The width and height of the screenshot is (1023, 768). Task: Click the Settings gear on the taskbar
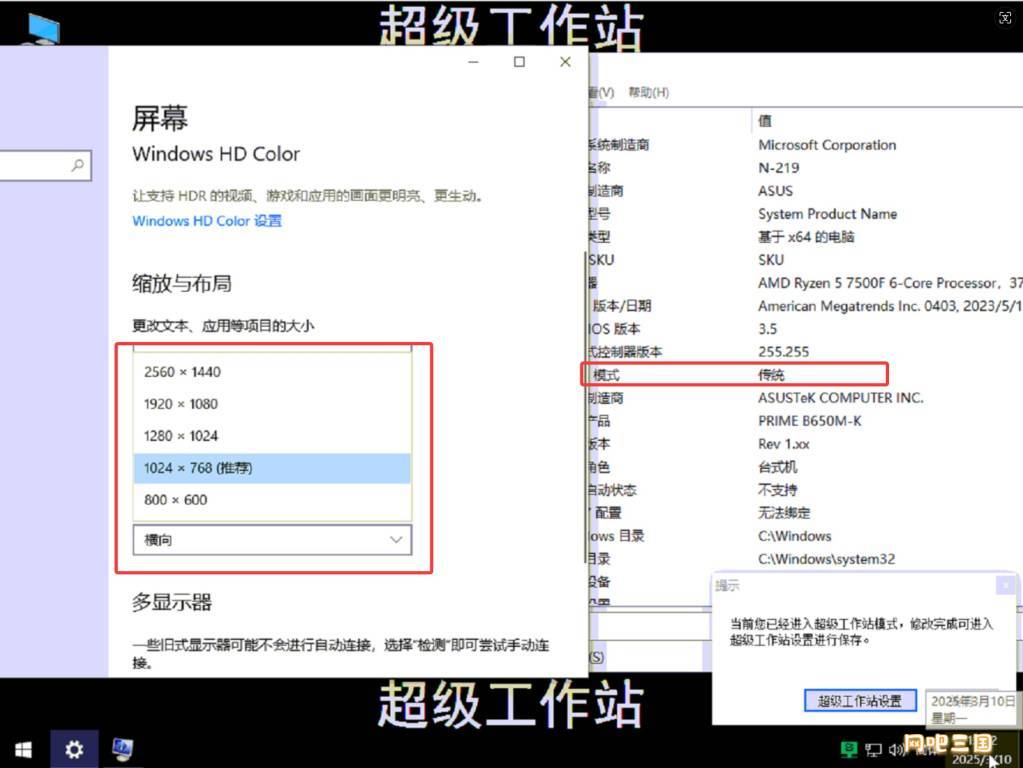[74, 749]
